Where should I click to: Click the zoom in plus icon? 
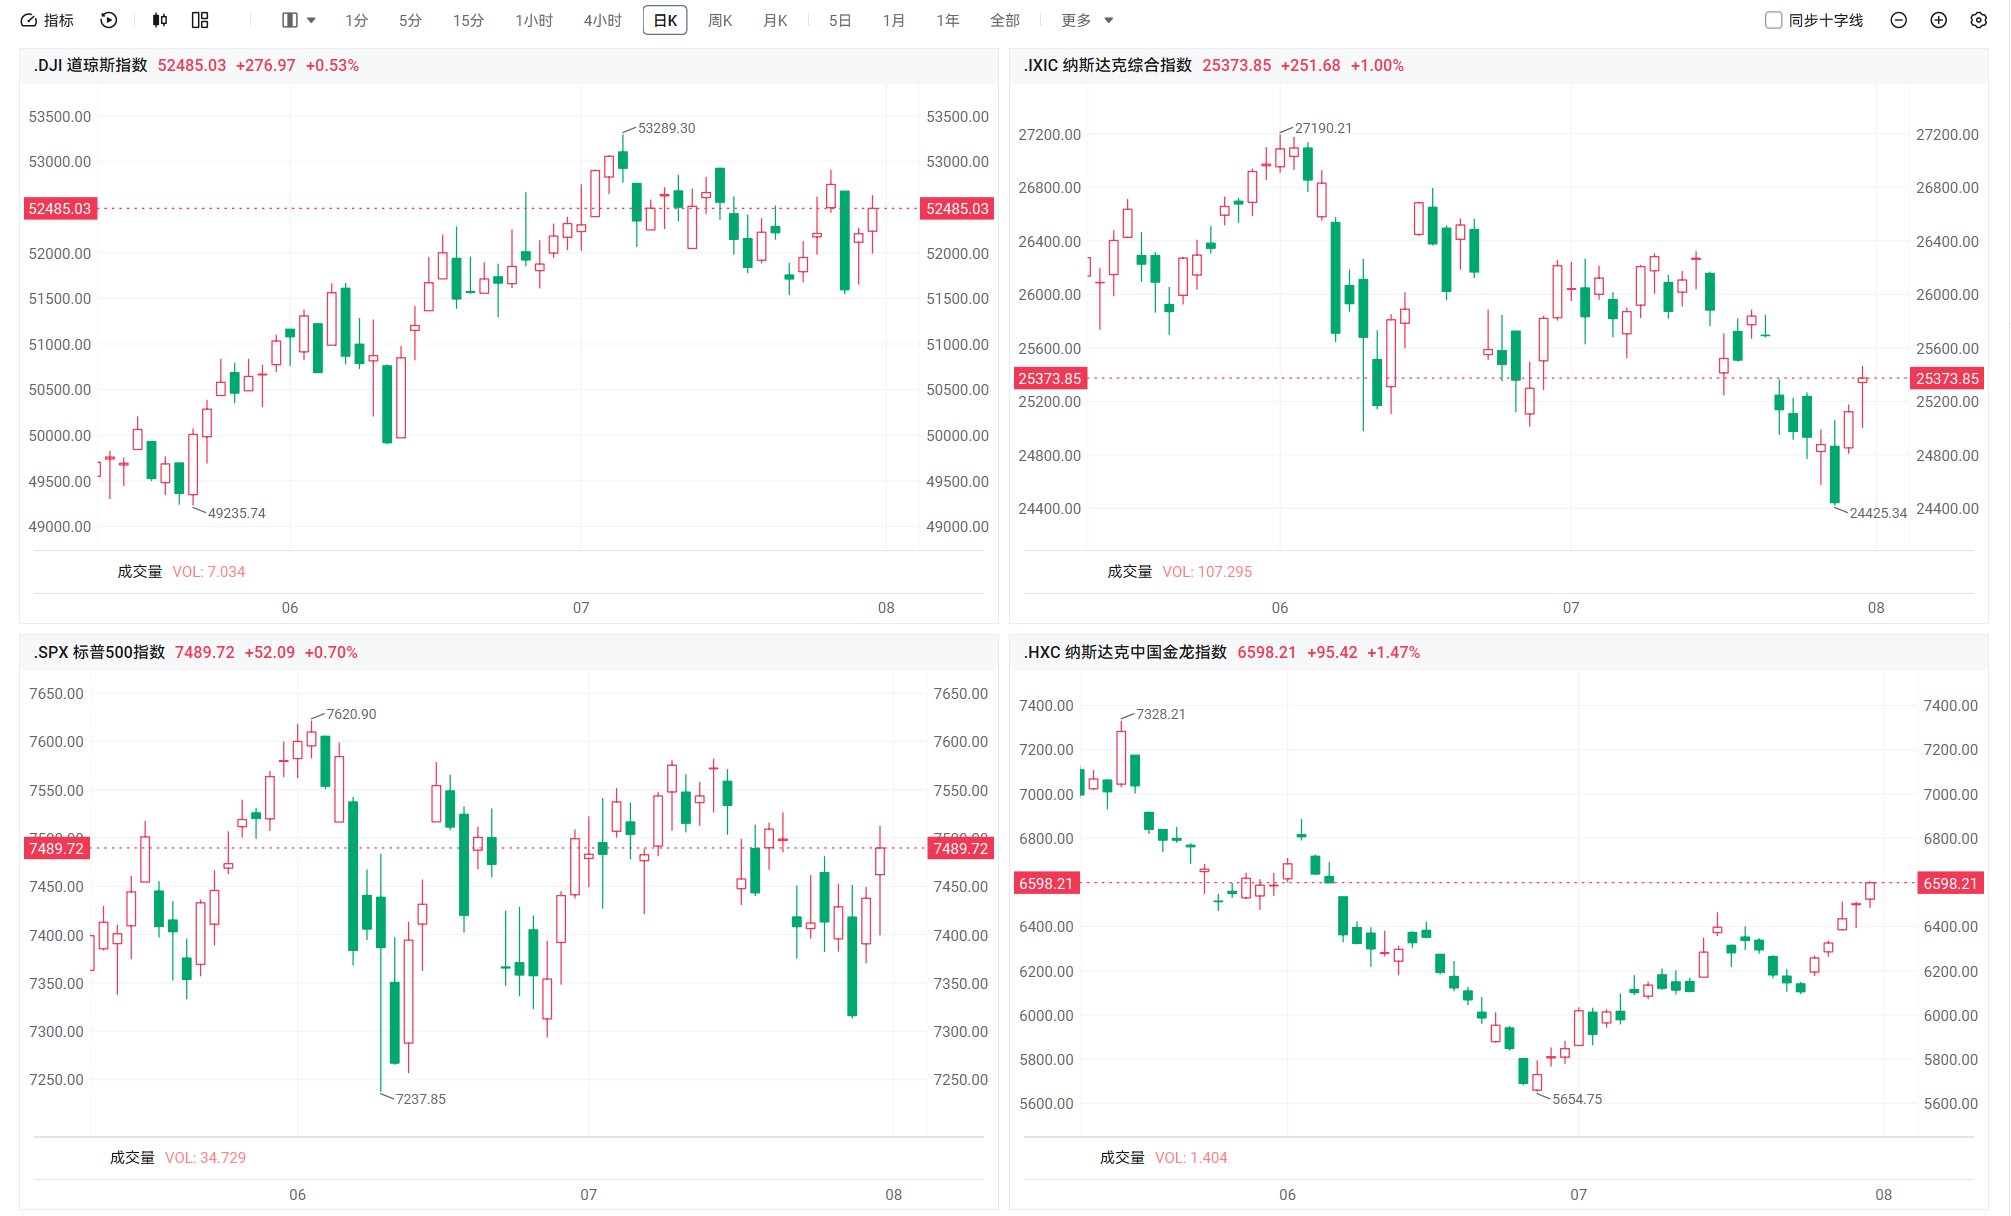click(x=1938, y=20)
